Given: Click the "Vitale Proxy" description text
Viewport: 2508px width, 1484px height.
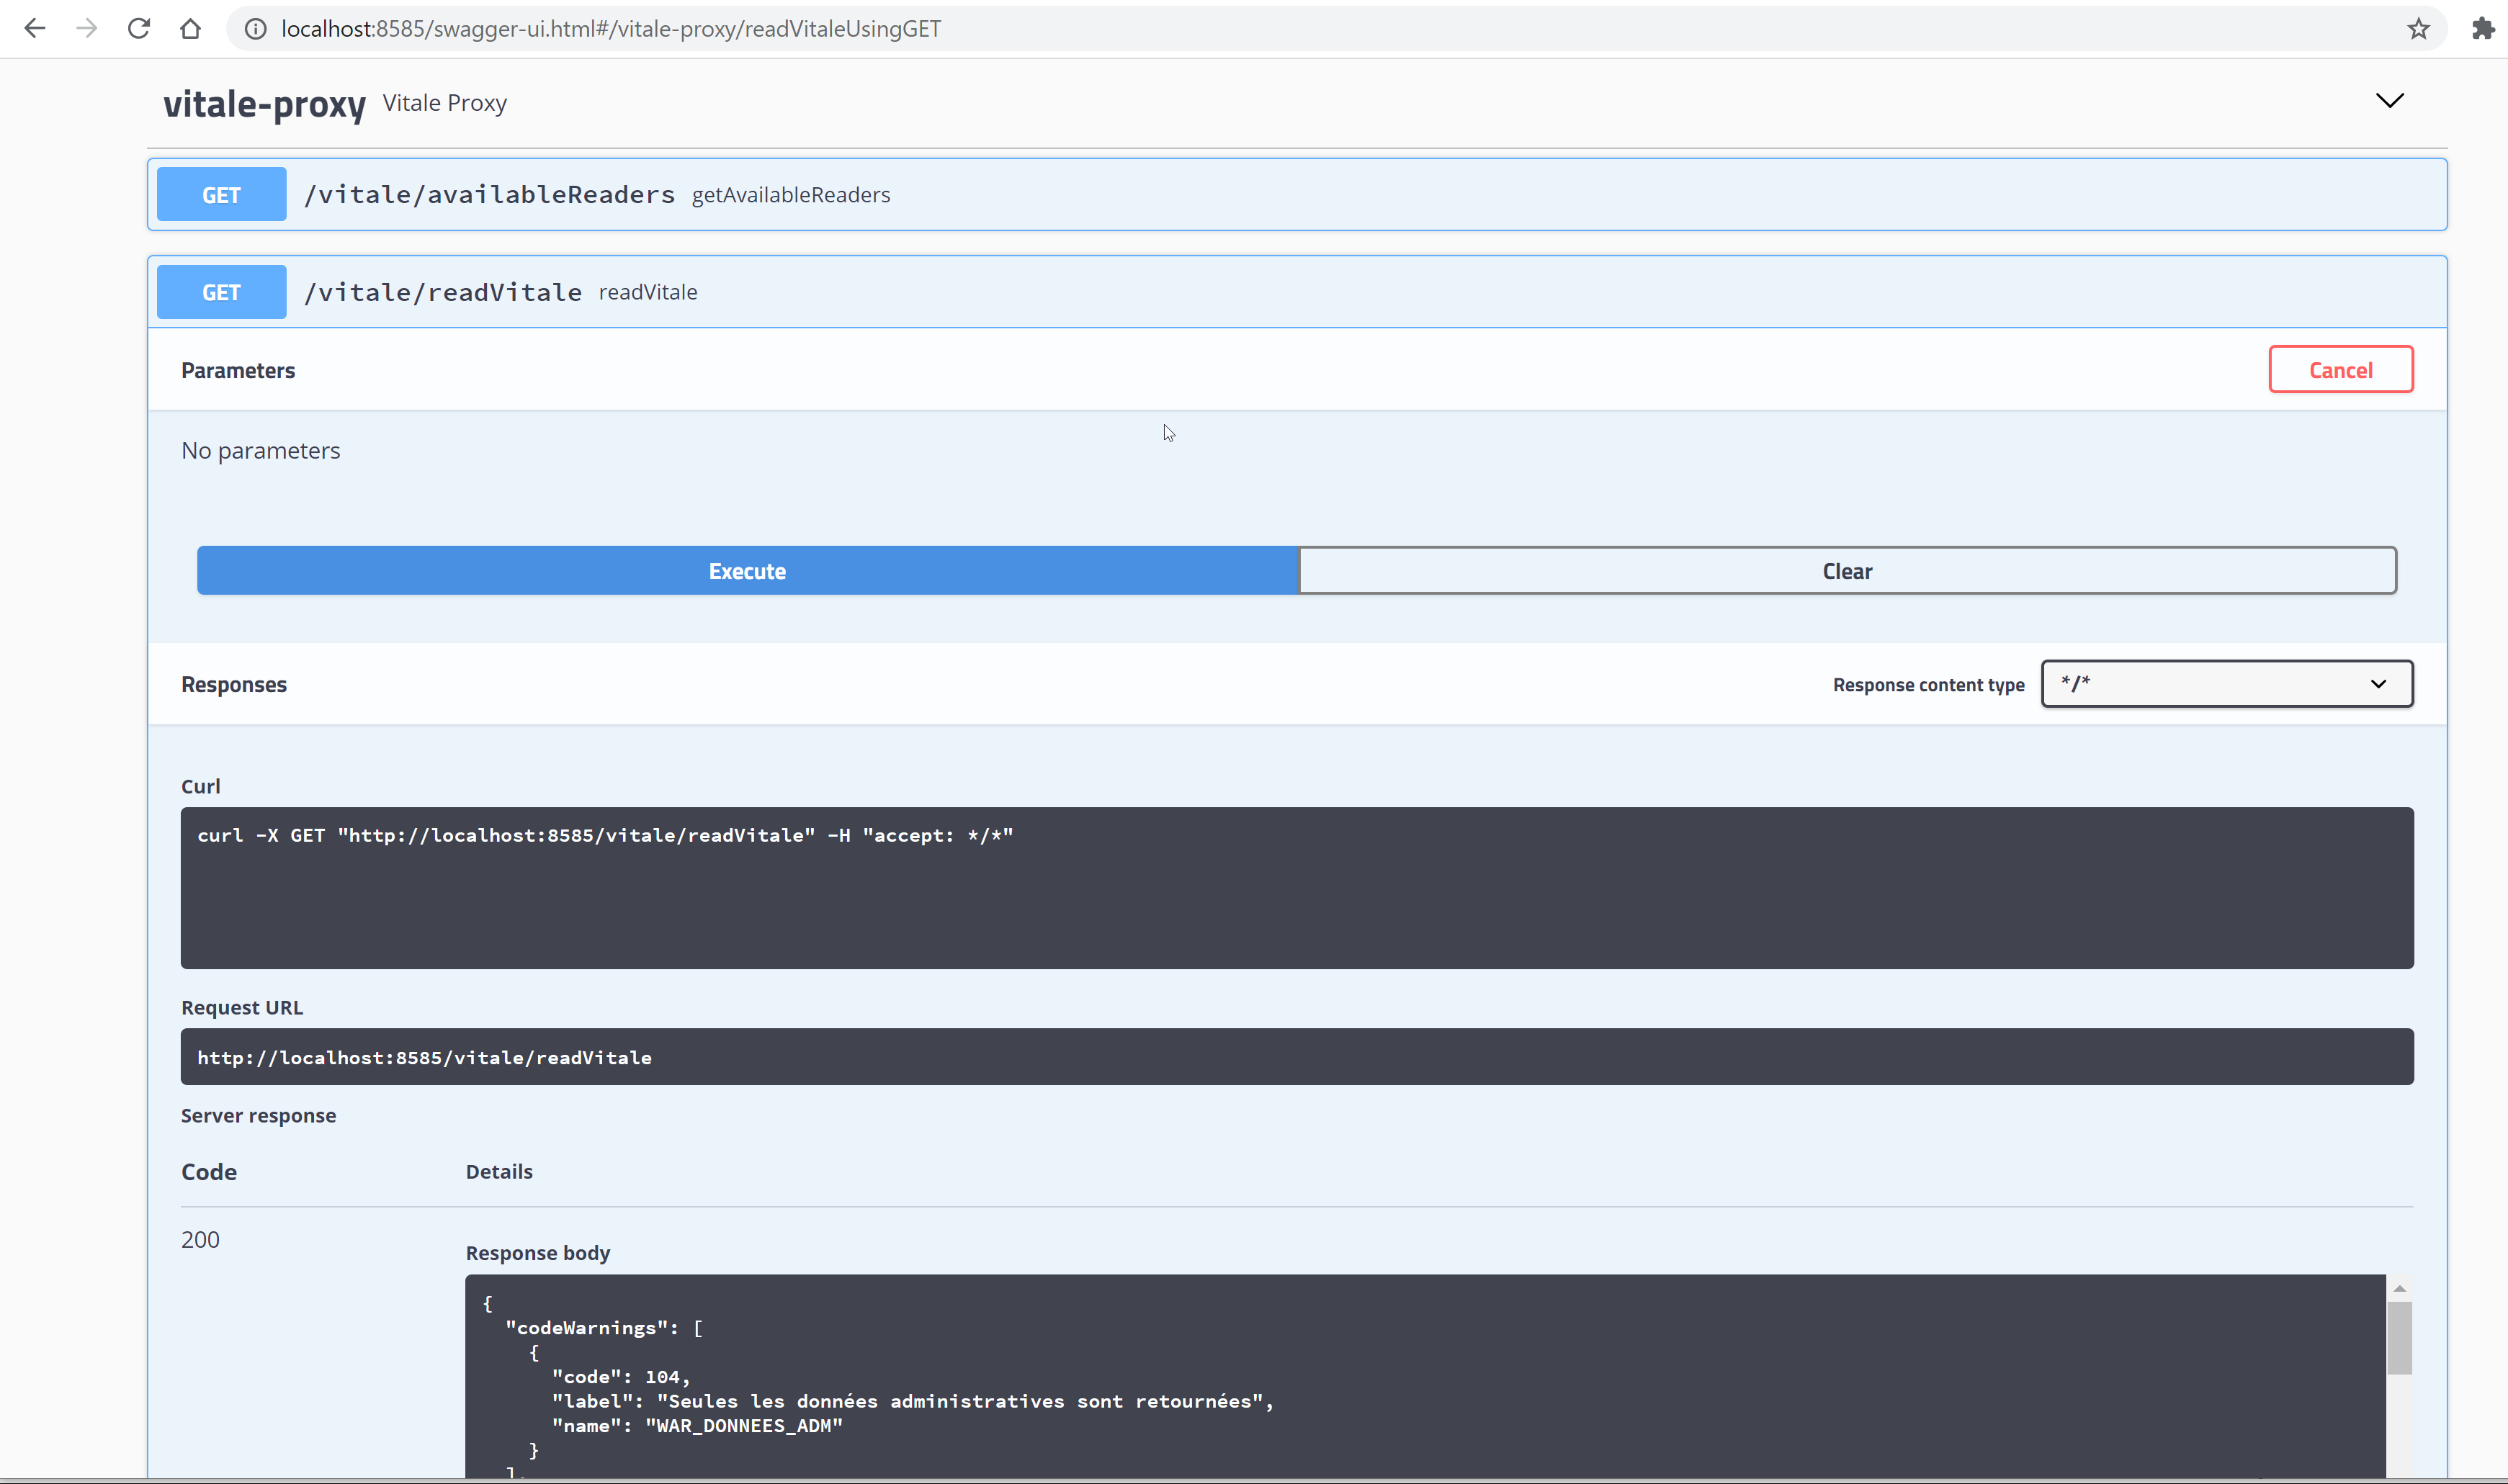Looking at the screenshot, I should tap(445, 103).
